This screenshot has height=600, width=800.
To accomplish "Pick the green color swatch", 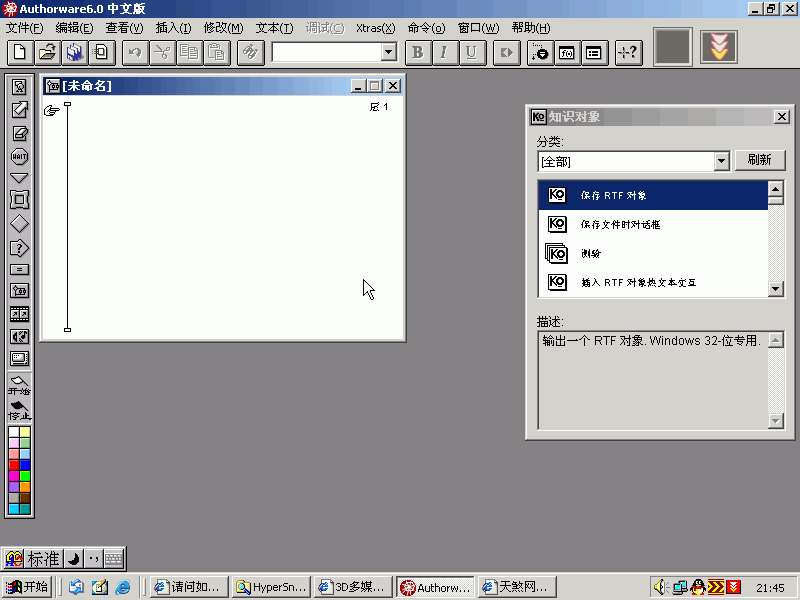I will 25,476.
